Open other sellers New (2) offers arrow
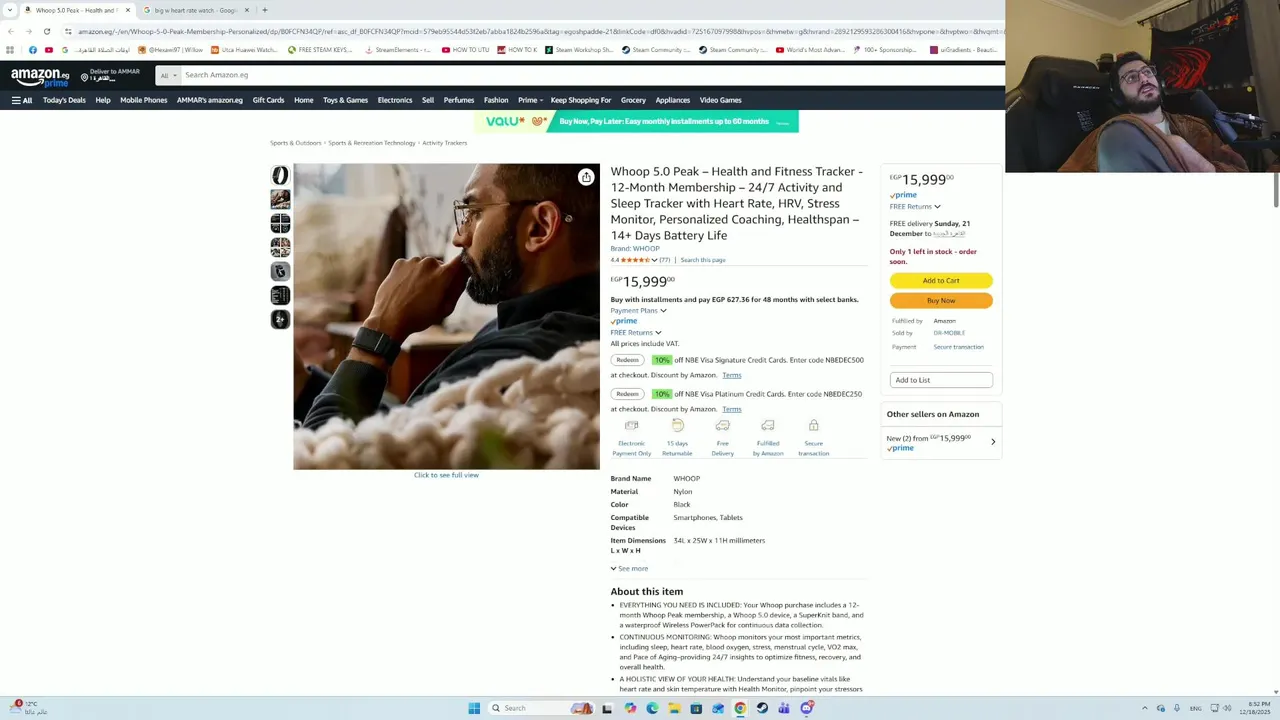The height and width of the screenshot is (720, 1280). (x=993, y=441)
